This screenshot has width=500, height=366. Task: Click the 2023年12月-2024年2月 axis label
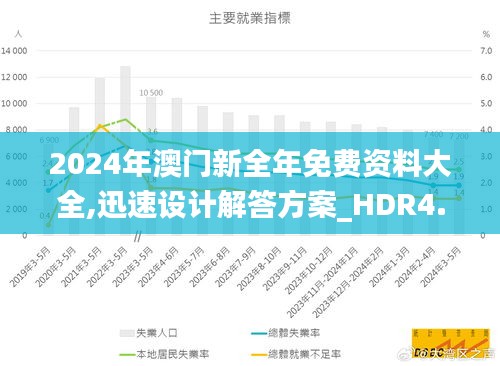pos(348,282)
